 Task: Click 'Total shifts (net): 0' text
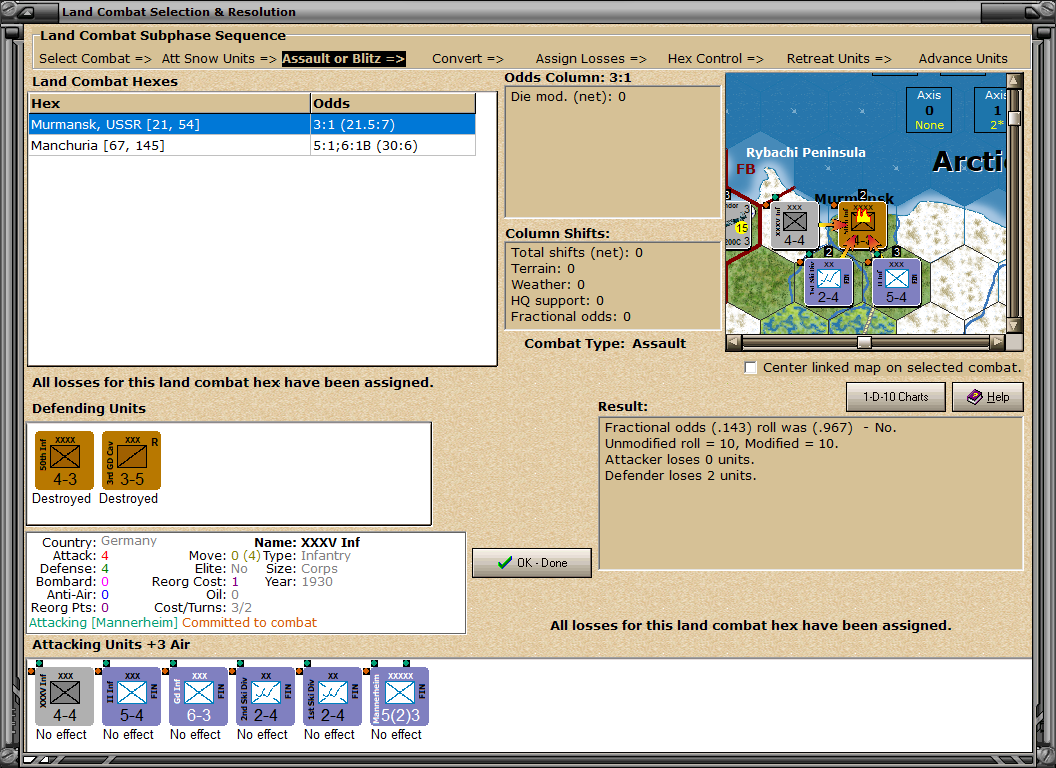click(576, 253)
